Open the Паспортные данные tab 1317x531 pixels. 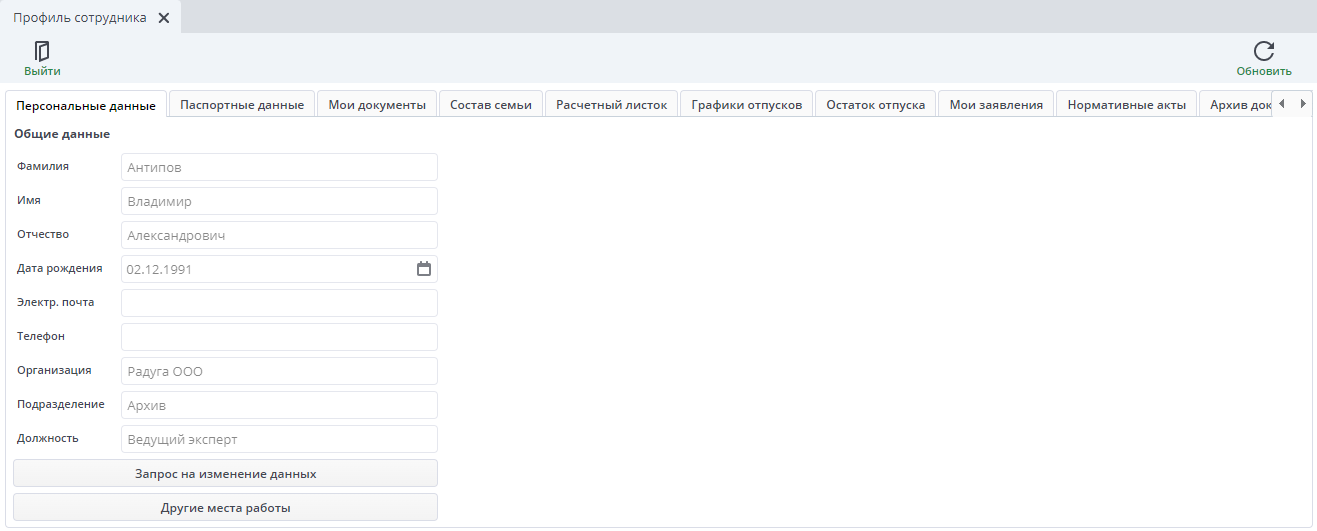click(x=242, y=104)
